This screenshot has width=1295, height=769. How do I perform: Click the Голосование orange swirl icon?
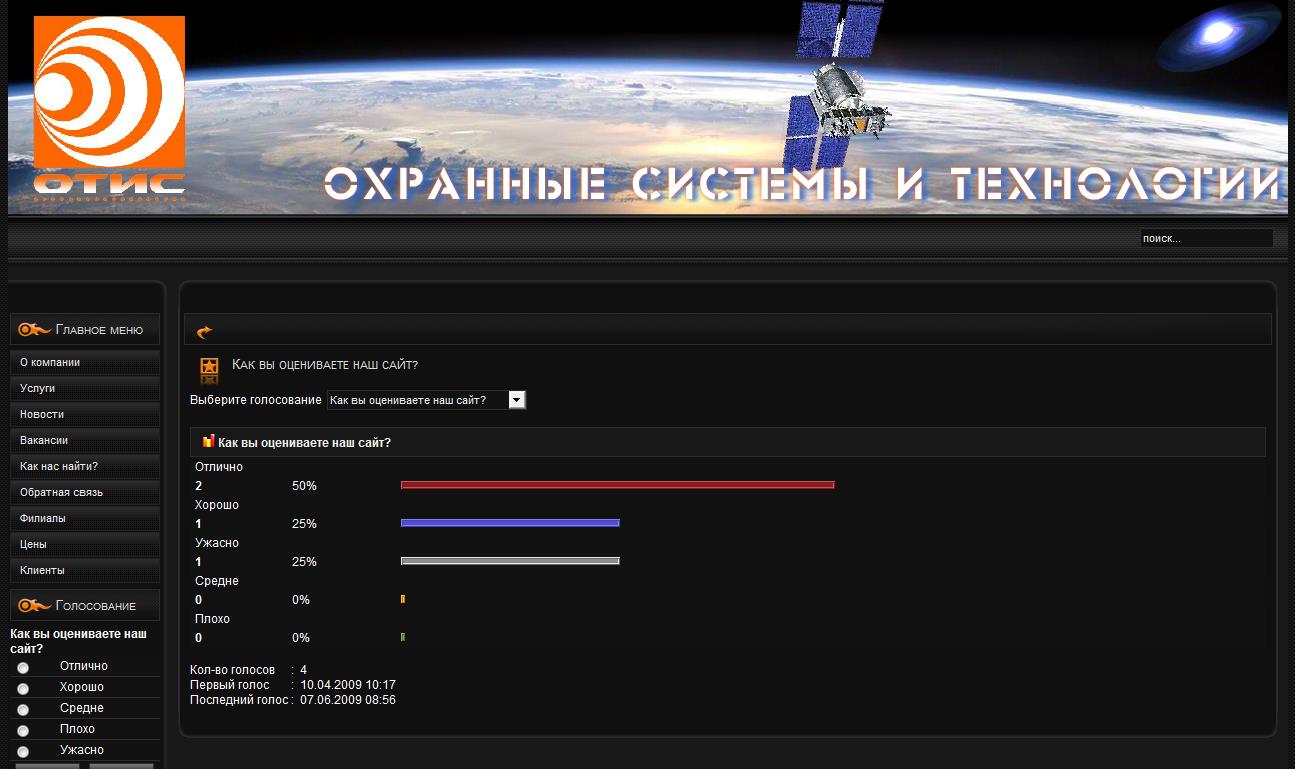click(34, 605)
